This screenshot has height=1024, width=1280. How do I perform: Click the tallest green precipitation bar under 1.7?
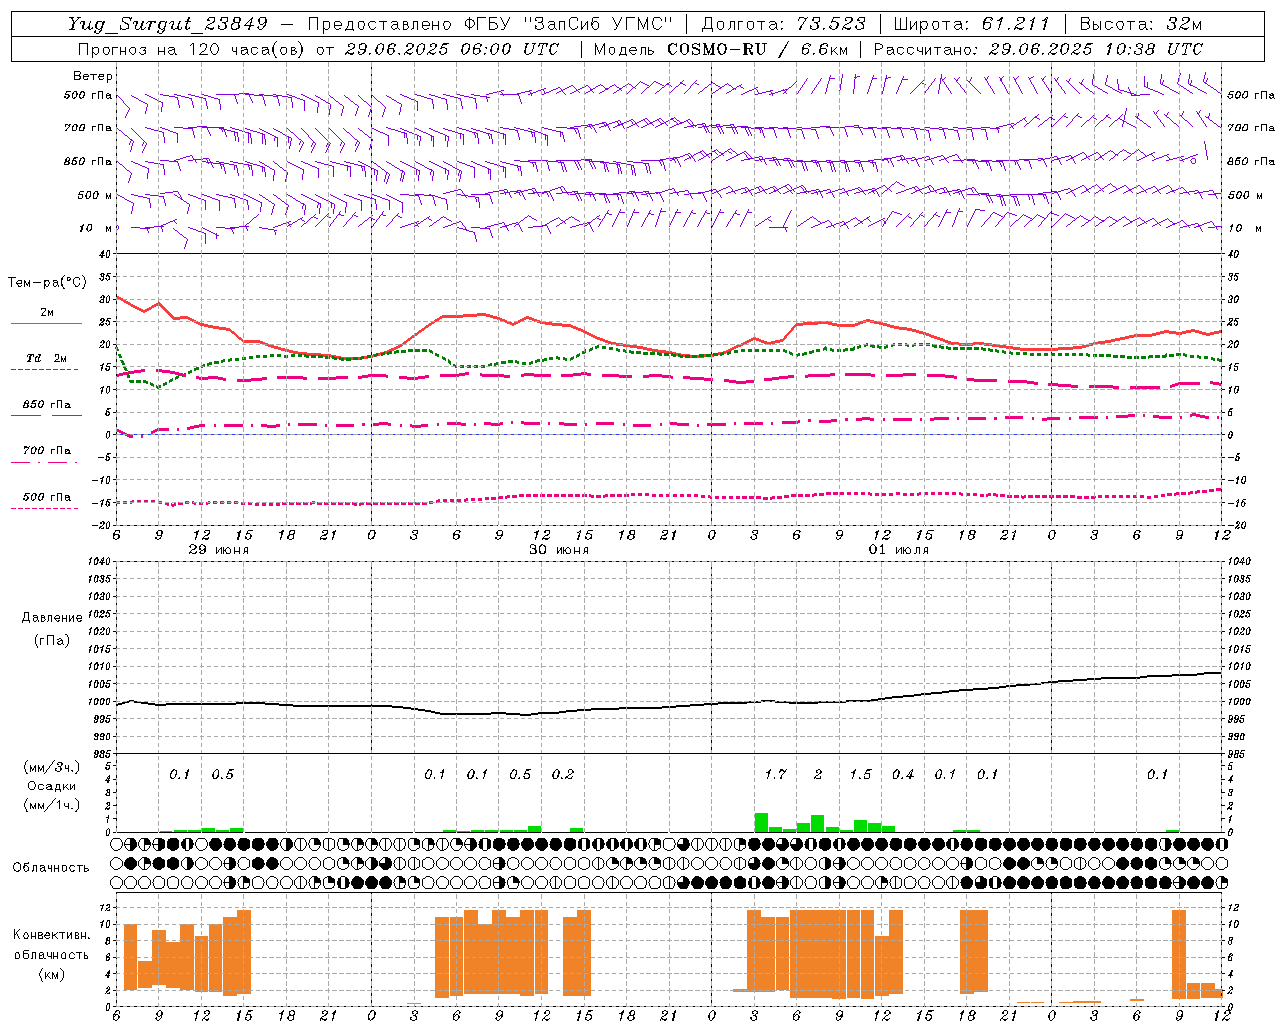[x=761, y=822]
